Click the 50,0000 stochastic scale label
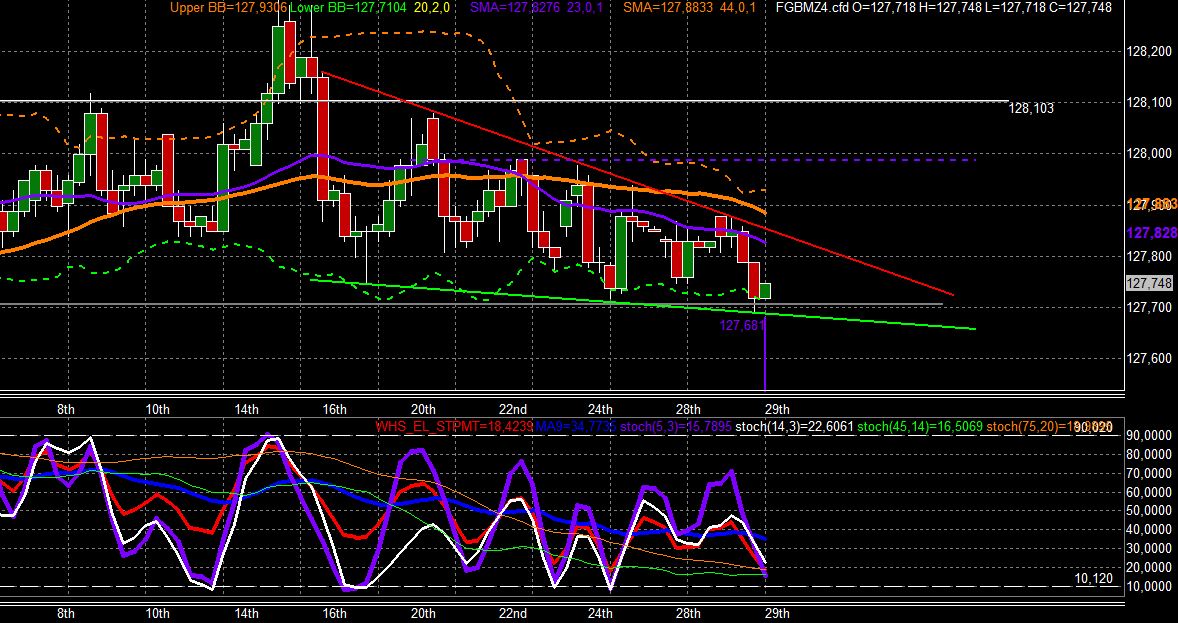Screen dimensions: 1178x623 (x=1149, y=511)
